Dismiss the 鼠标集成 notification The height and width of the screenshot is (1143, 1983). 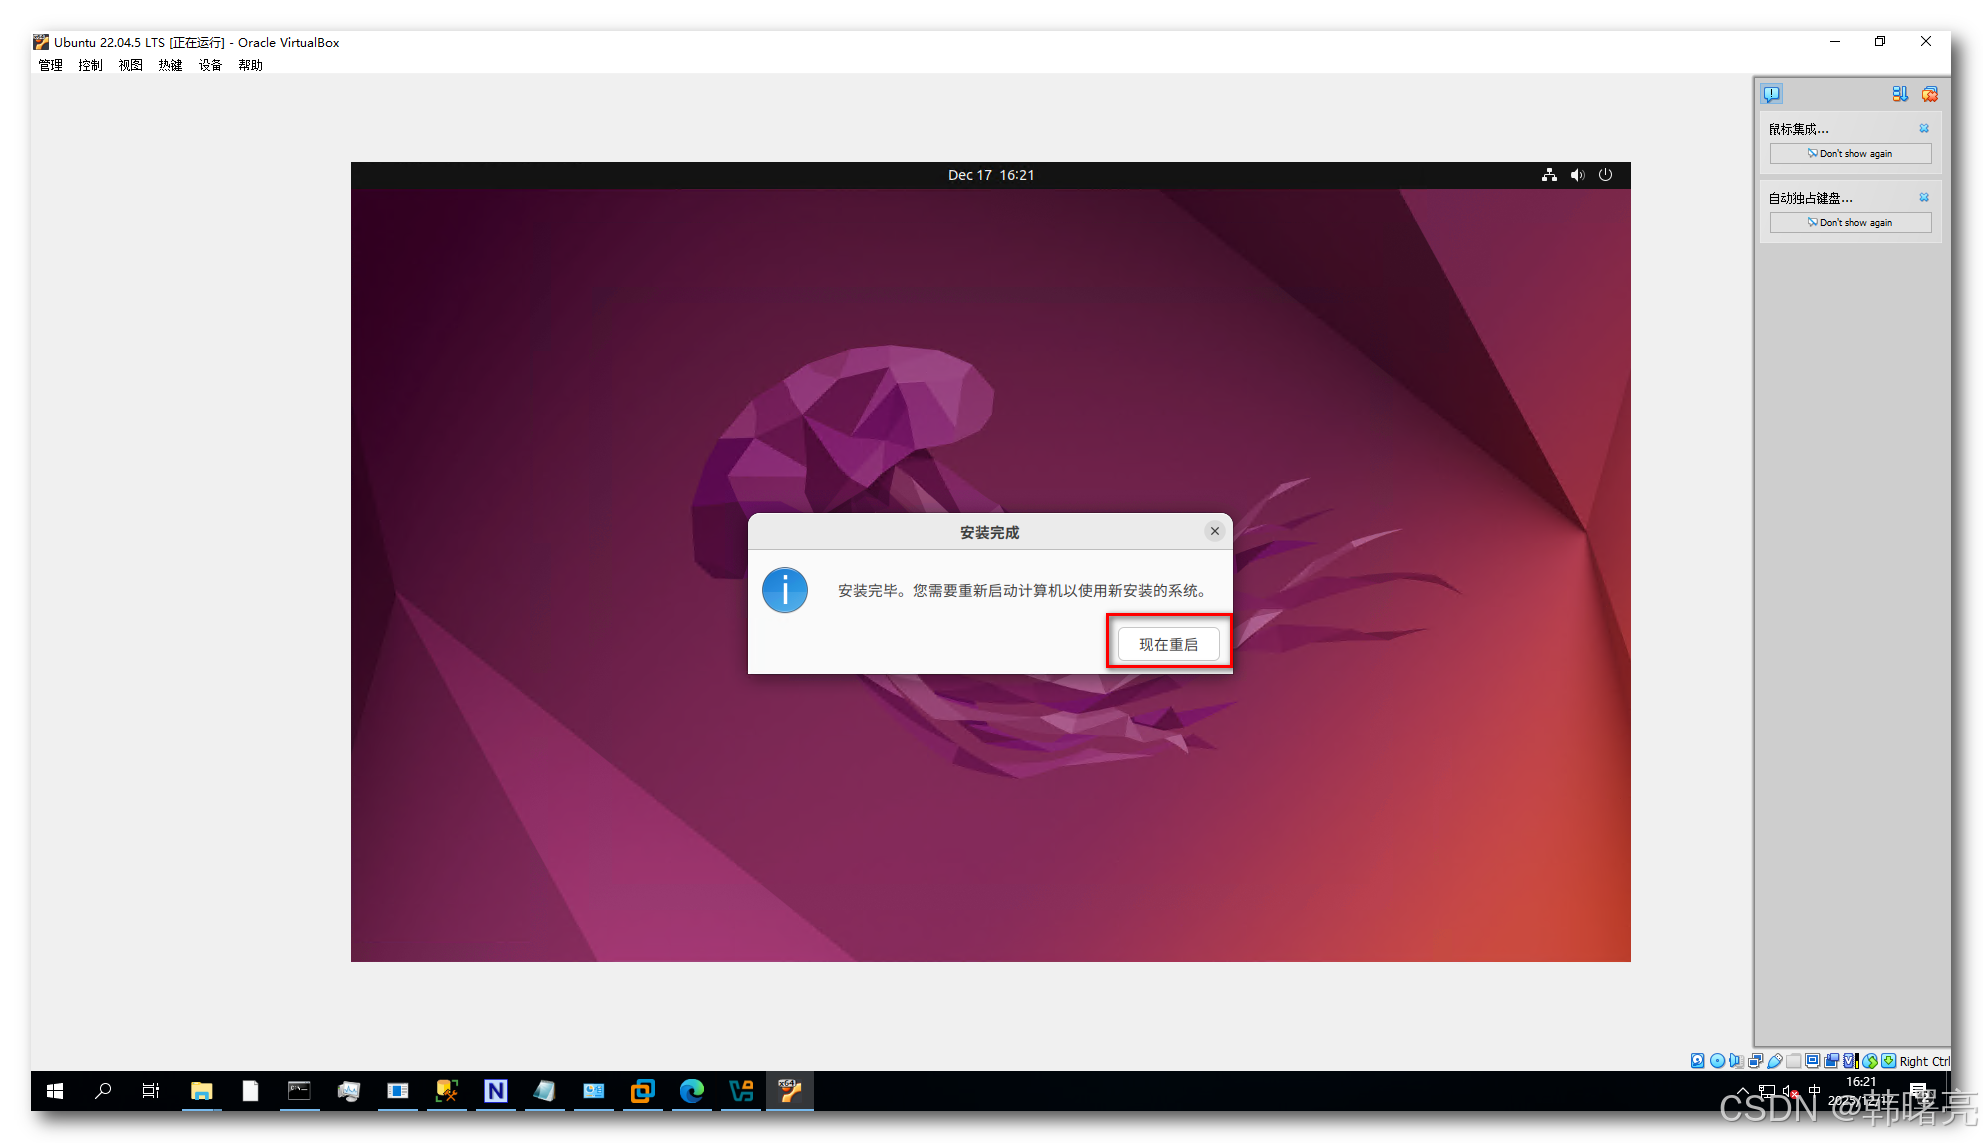coord(1924,128)
